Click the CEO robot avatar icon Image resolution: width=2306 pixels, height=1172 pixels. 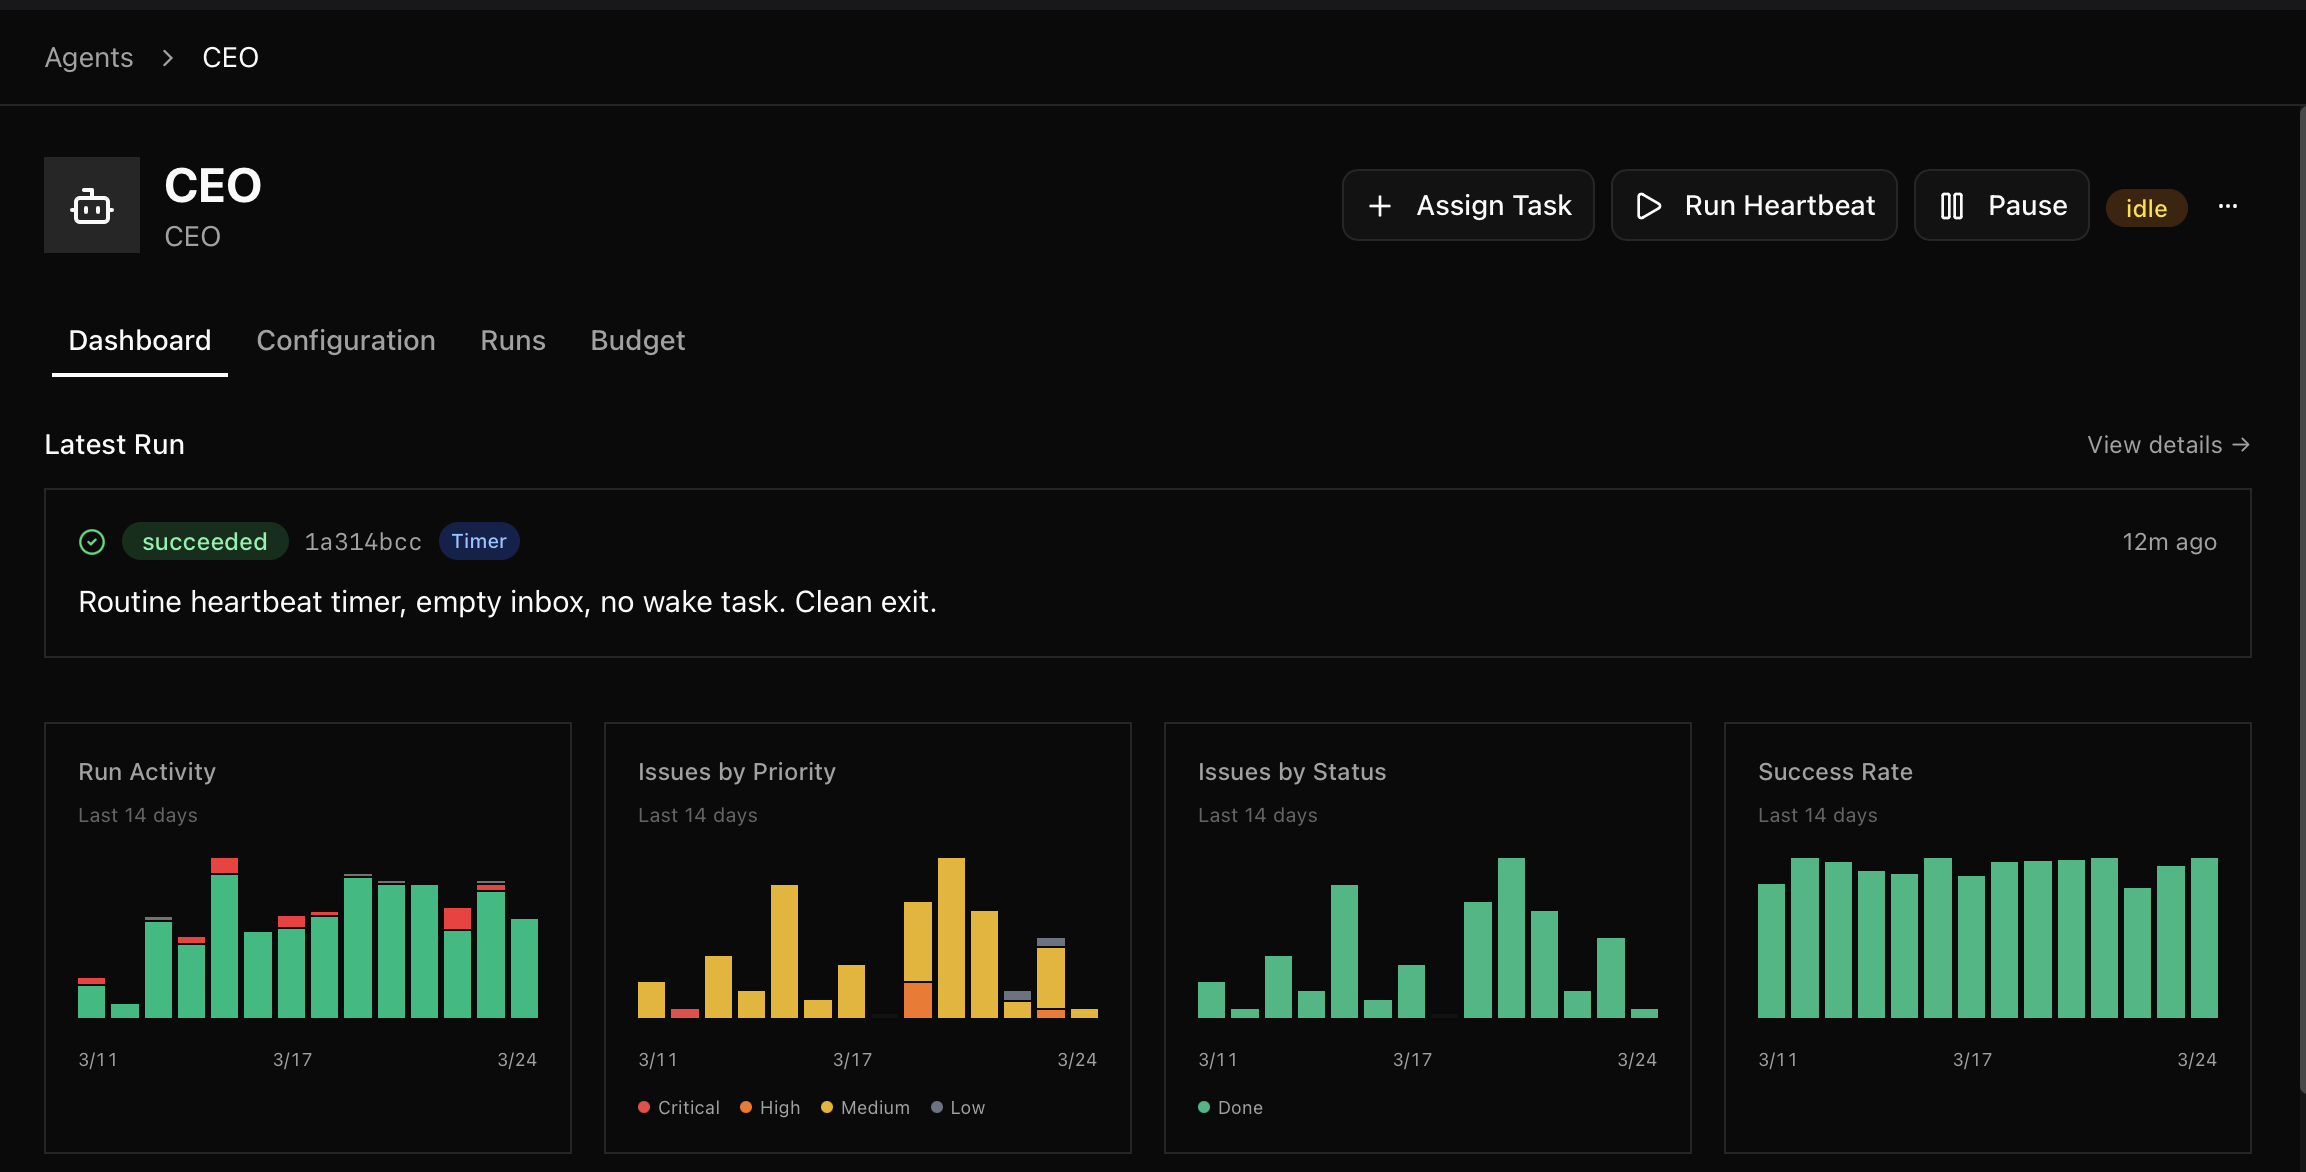pyautogui.click(x=91, y=205)
